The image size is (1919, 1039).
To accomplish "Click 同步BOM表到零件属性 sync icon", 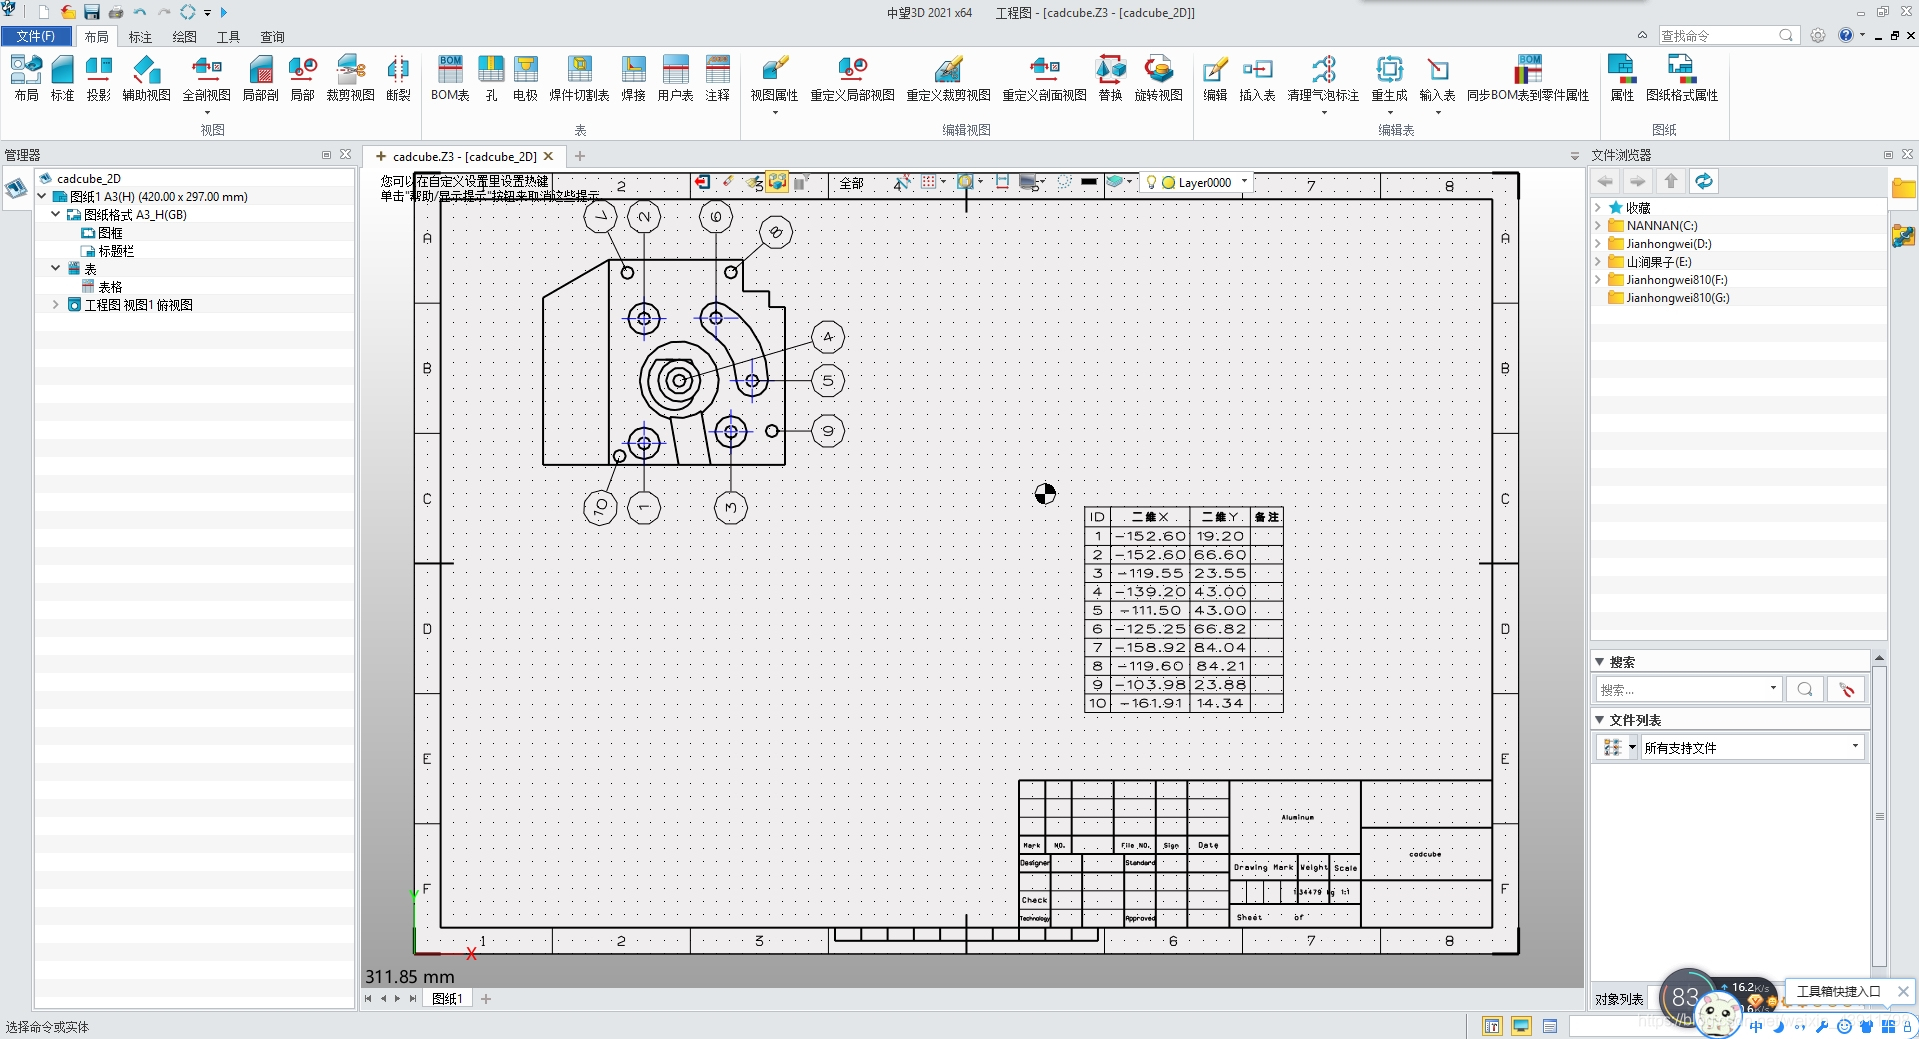I will [x=1527, y=78].
